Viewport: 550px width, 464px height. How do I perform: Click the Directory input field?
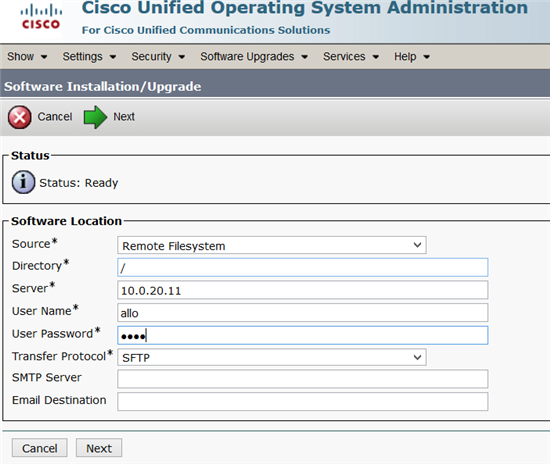click(x=303, y=268)
